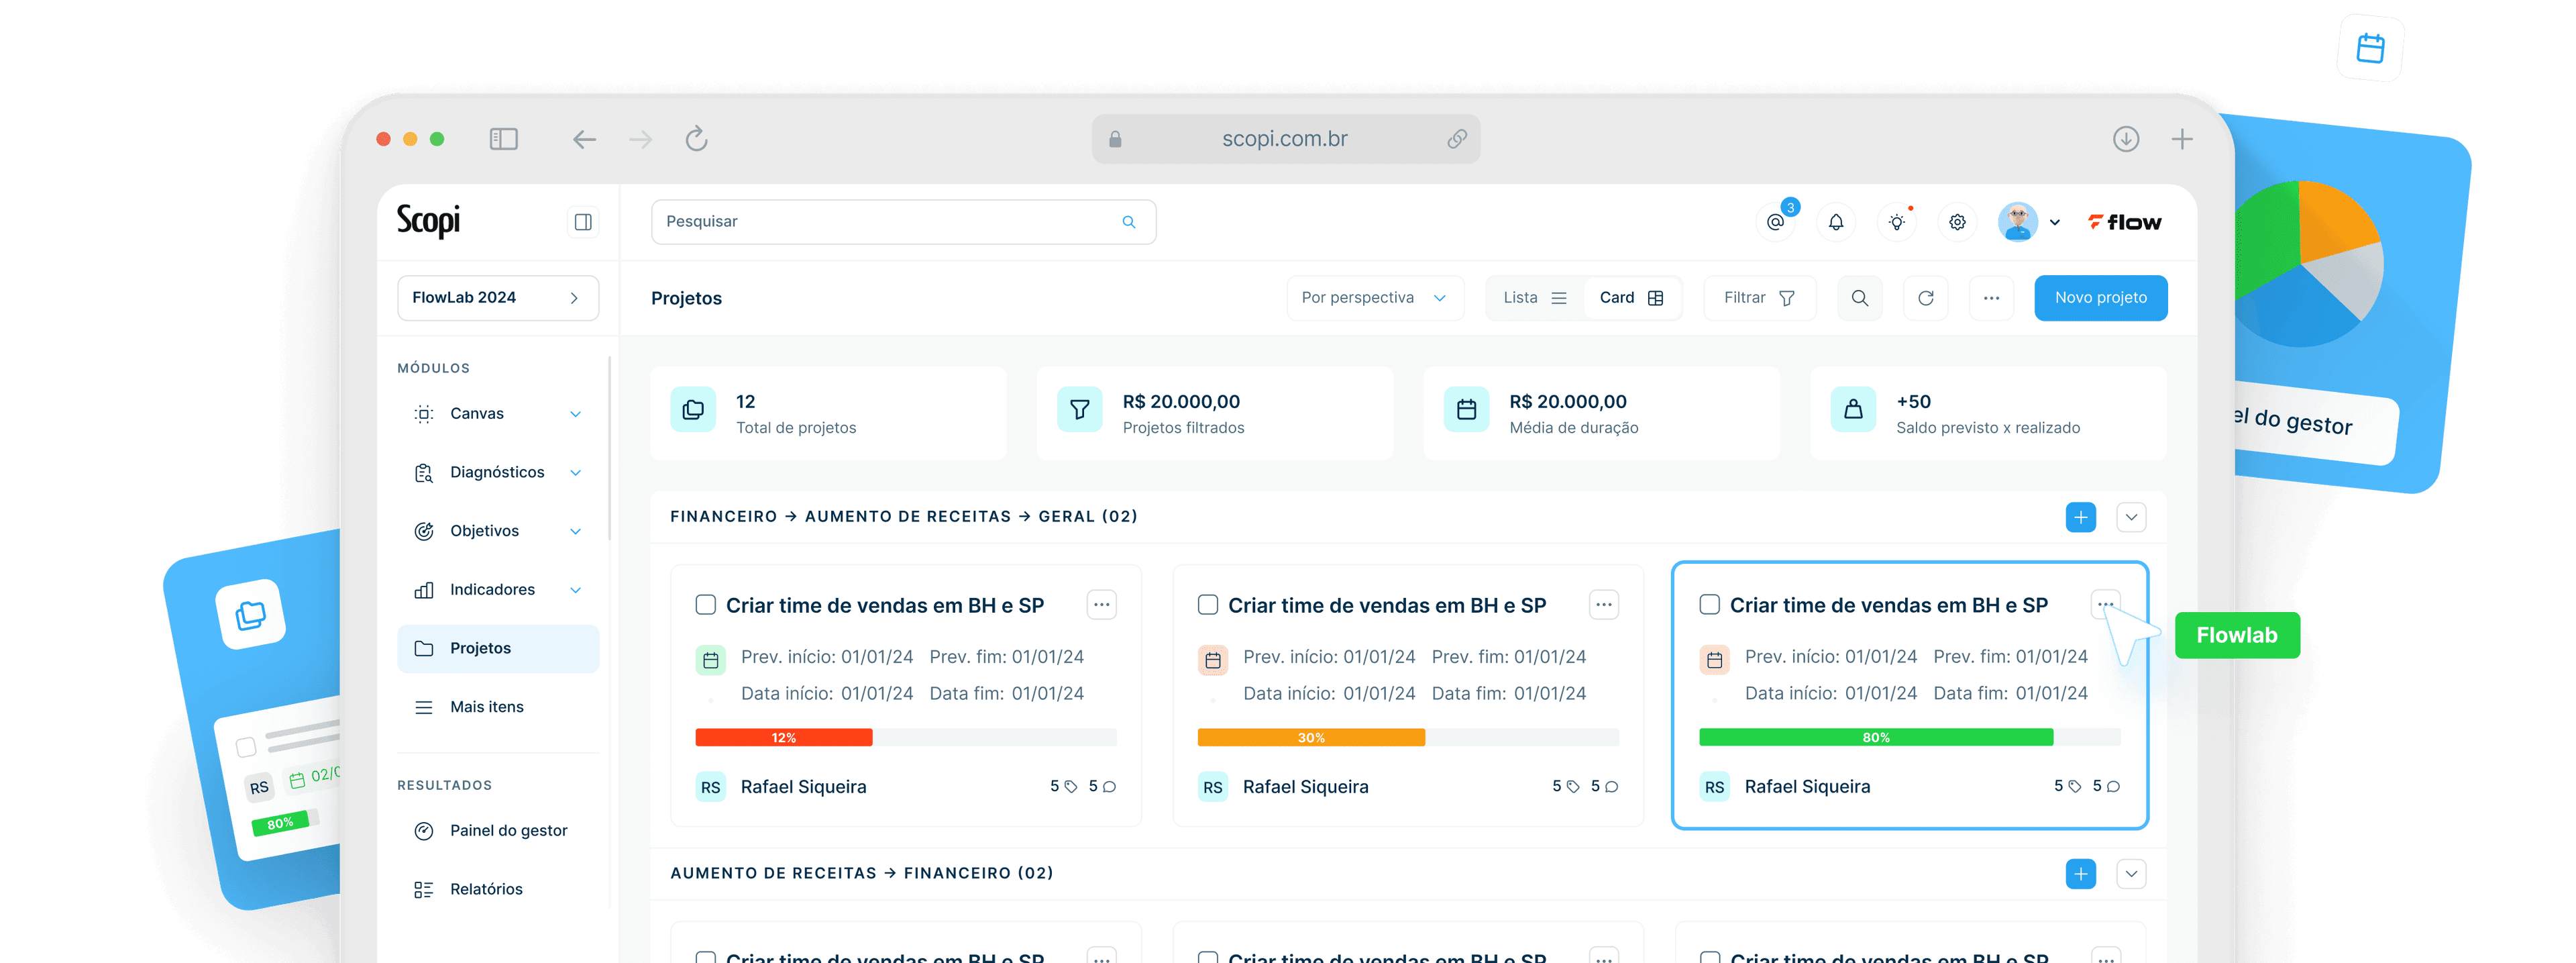Screen dimensions: 2576x963
Task: Collapse the Financeiro Aumento de Receitas Geral group
Action: (2131, 517)
